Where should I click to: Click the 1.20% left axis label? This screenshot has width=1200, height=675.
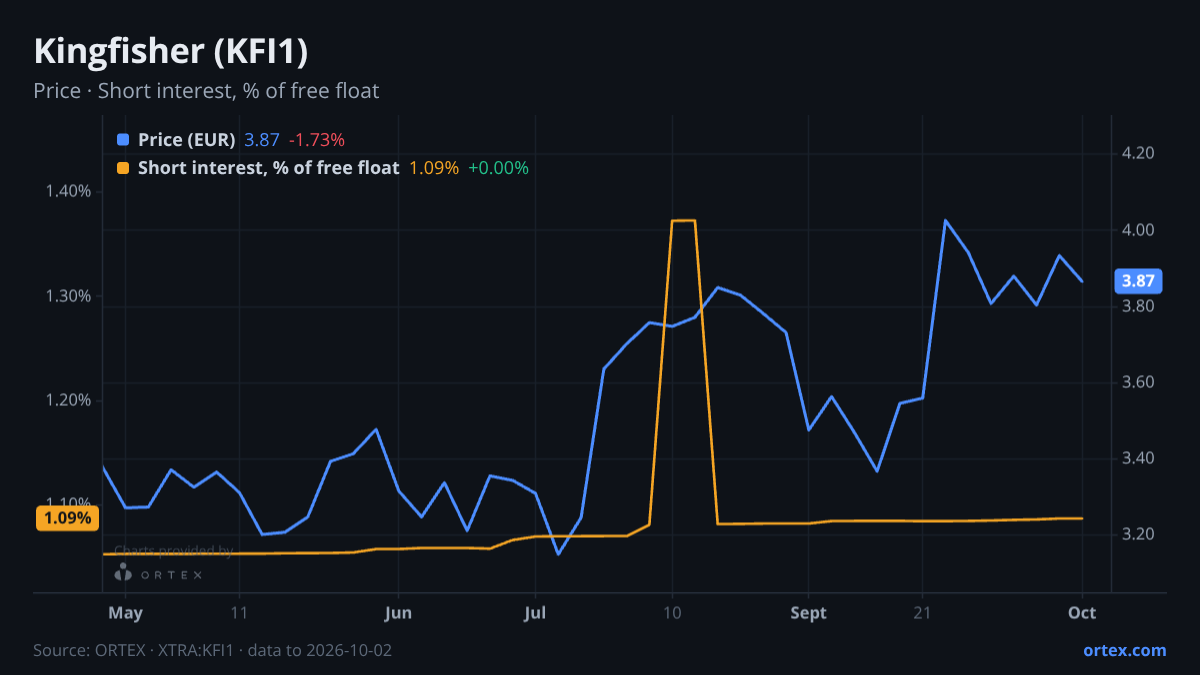point(68,400)
